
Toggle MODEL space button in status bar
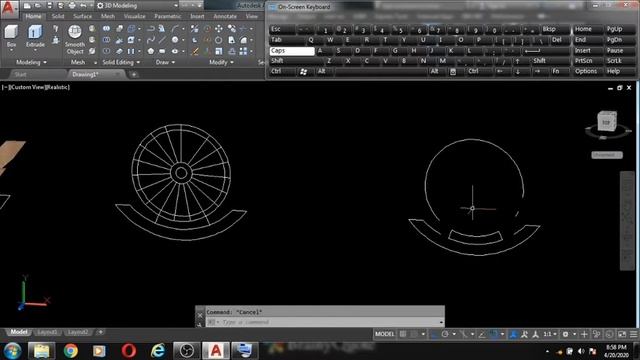(x=384, y=334)
